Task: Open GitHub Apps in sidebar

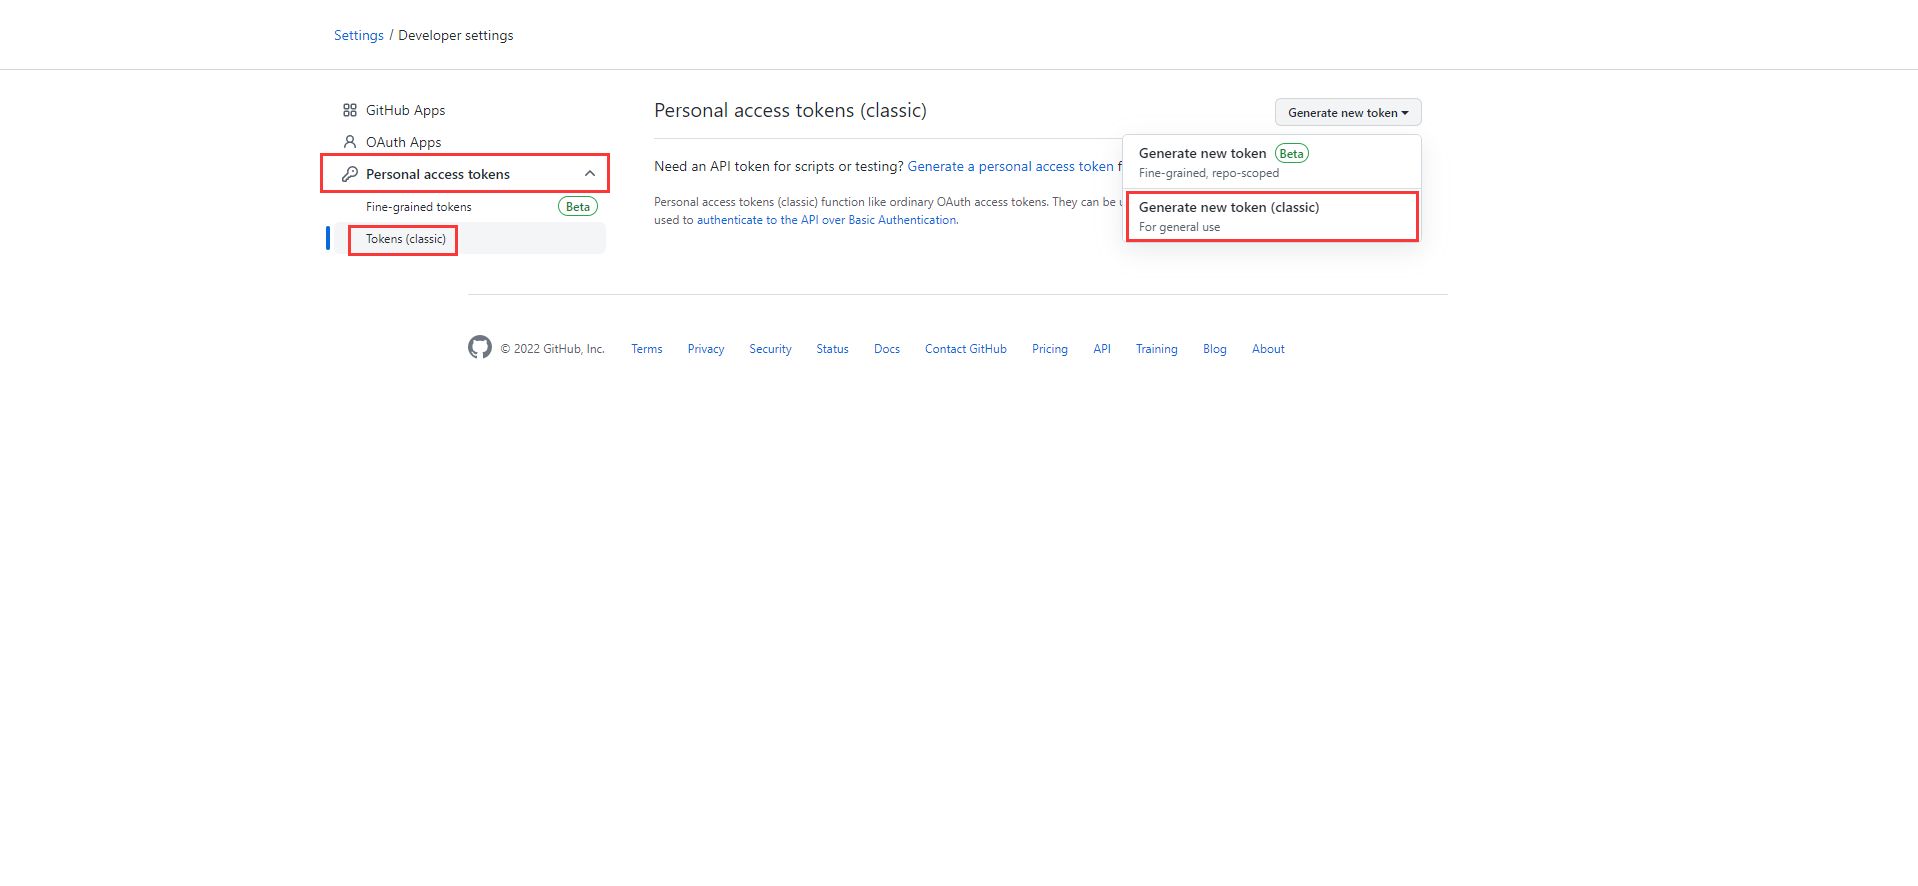Action: click(405, 110)
